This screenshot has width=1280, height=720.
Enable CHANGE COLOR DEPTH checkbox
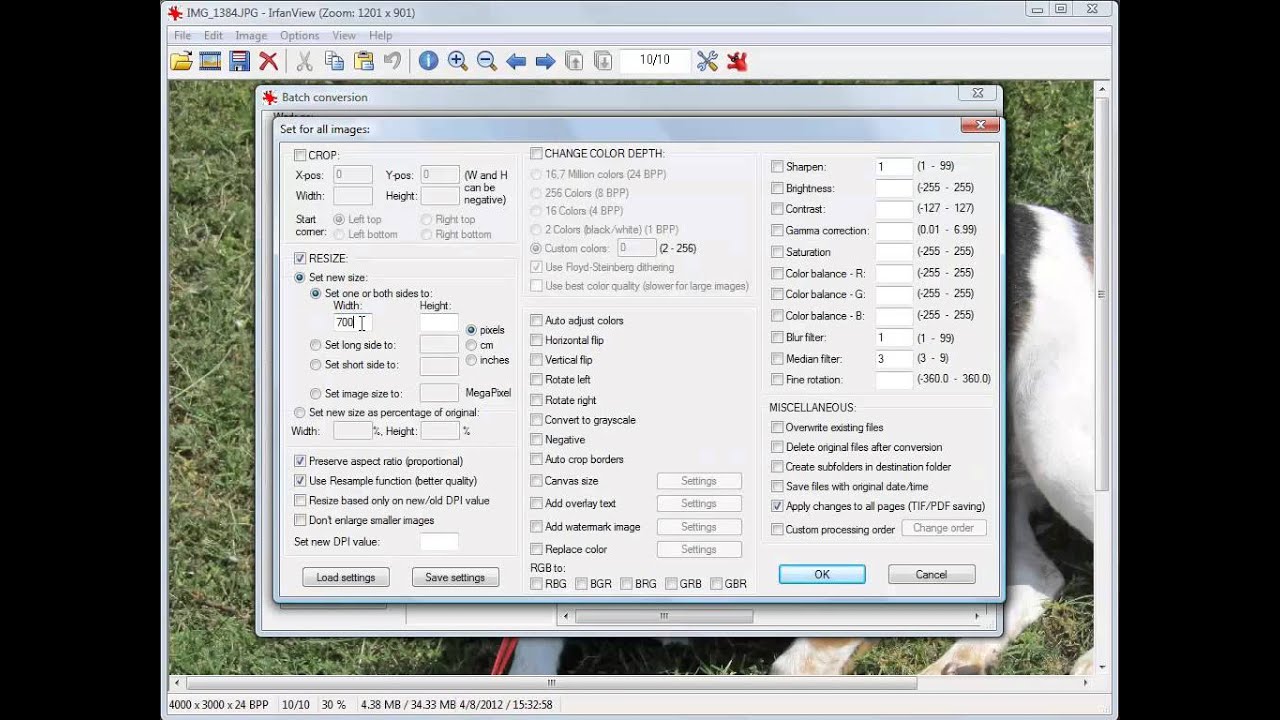[536, 153]
